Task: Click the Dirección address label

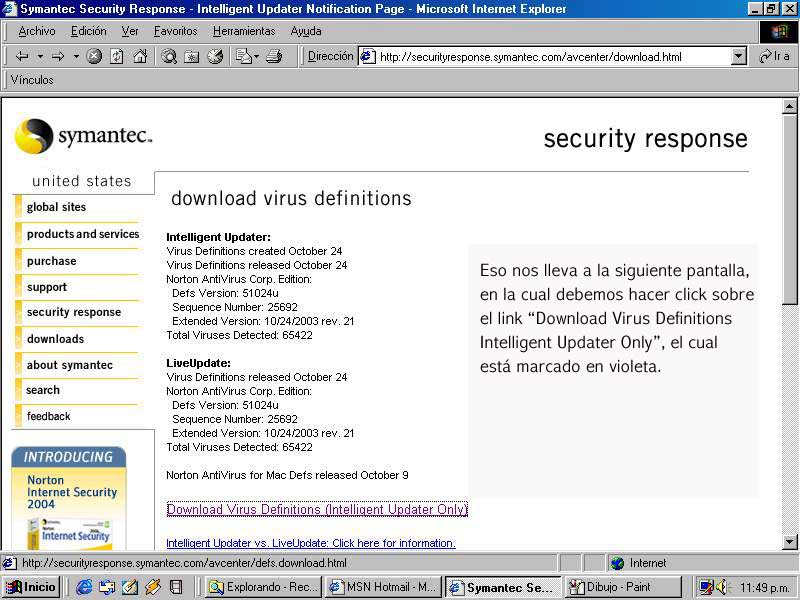Action: click(331, 56)
